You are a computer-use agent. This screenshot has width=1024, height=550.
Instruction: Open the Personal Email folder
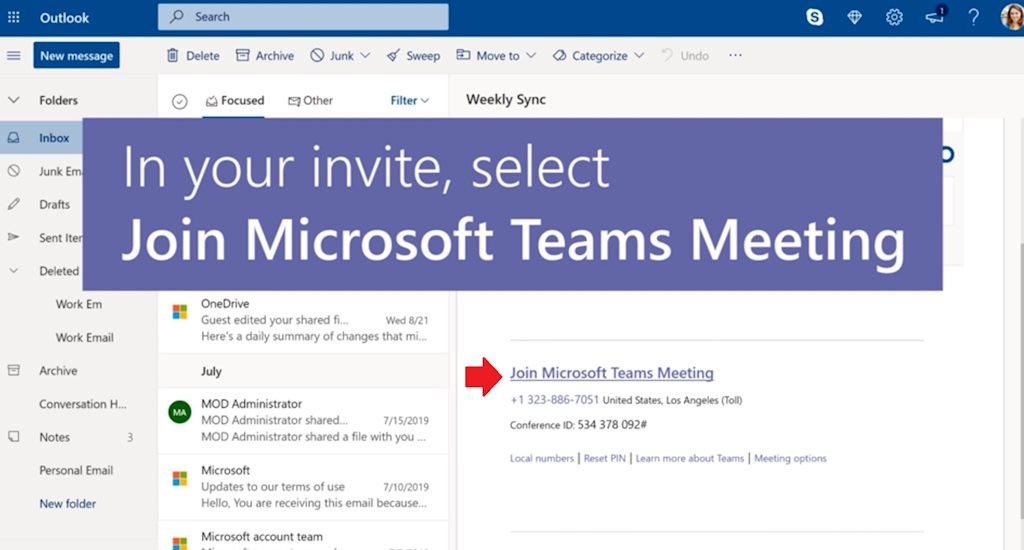pos(76,470)
